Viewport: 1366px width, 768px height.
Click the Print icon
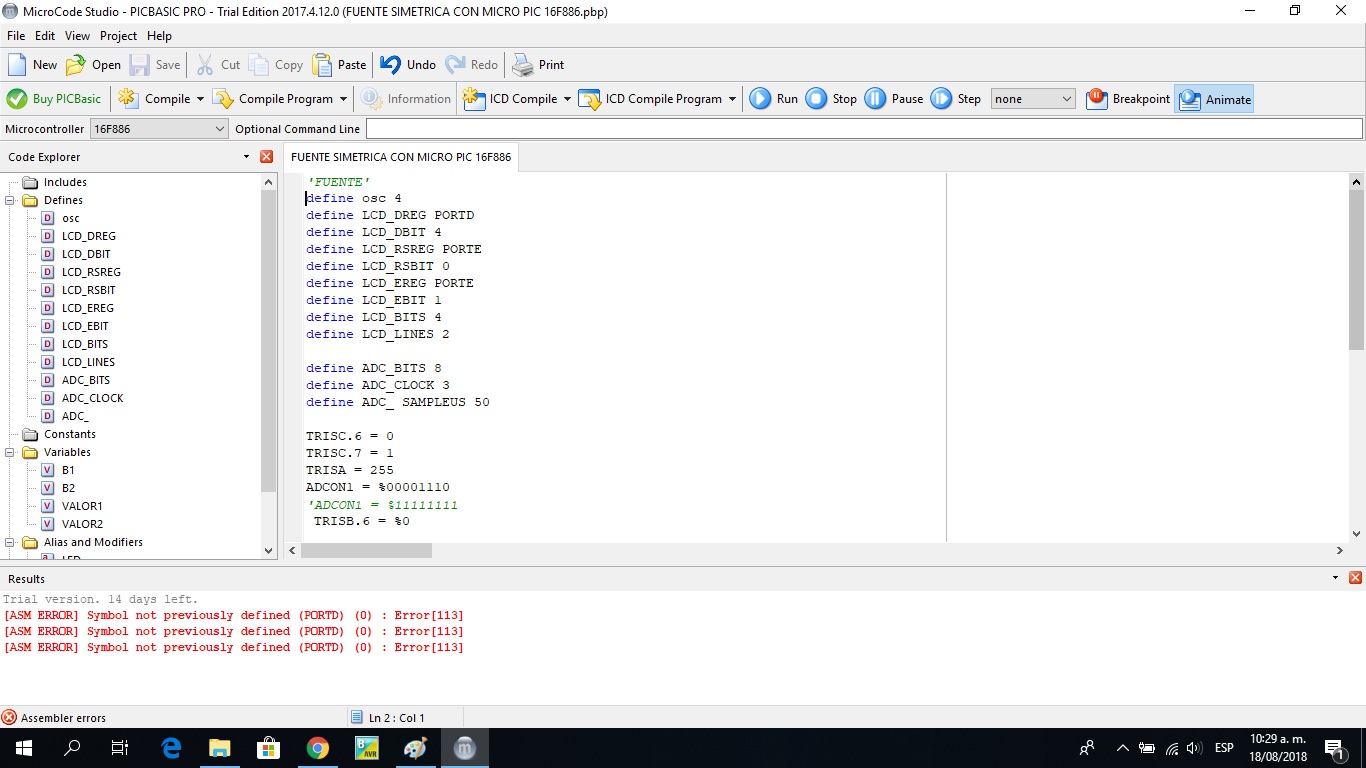pyautogui.click(x=523, y=65)
